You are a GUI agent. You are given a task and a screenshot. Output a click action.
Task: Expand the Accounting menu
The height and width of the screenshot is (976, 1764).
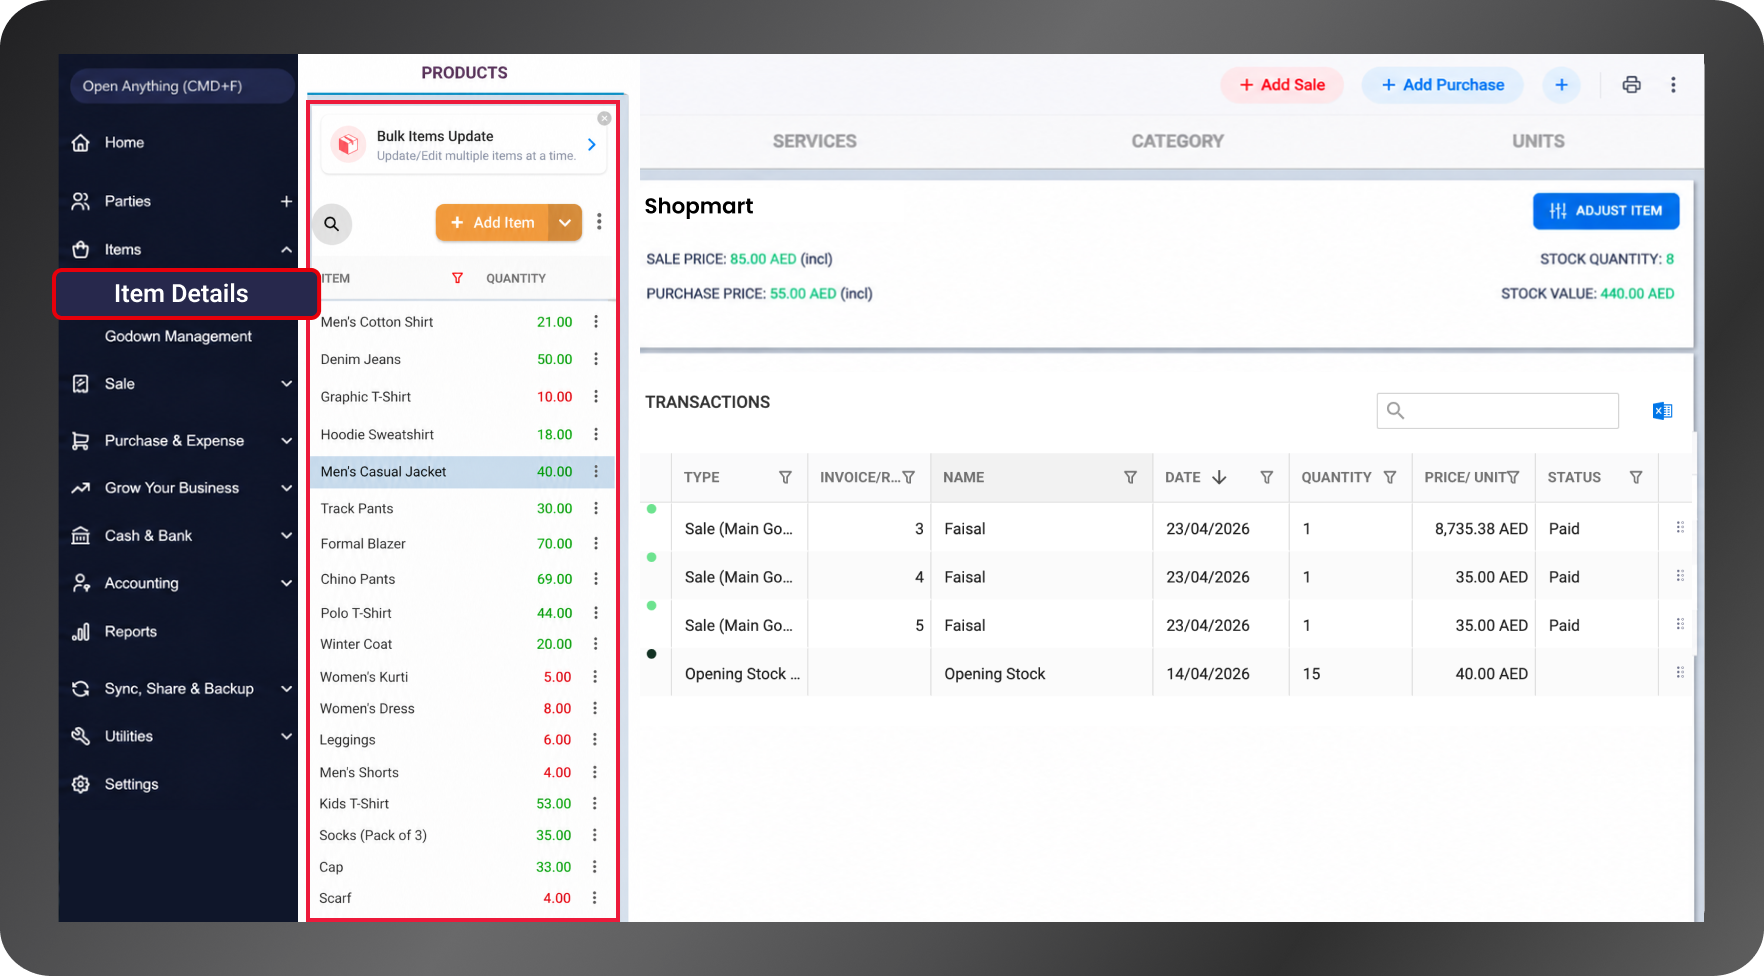tap(286, 584)
